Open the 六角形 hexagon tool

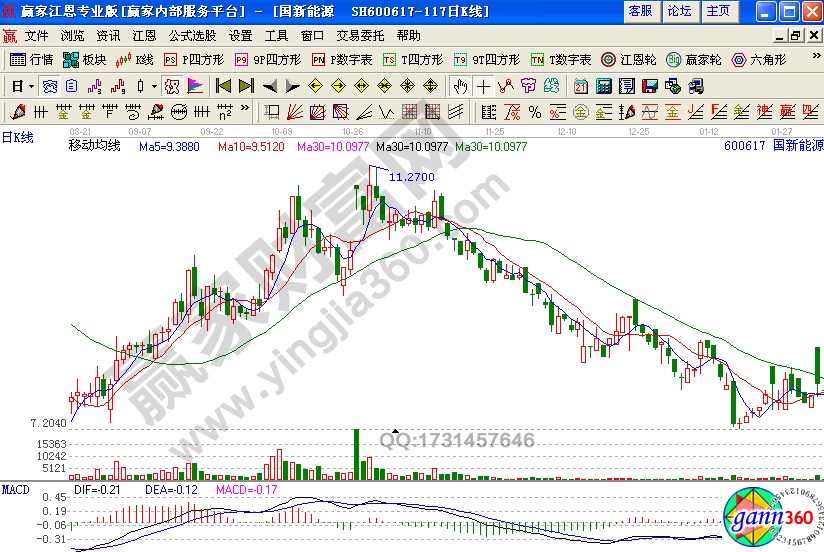(757, 59)
